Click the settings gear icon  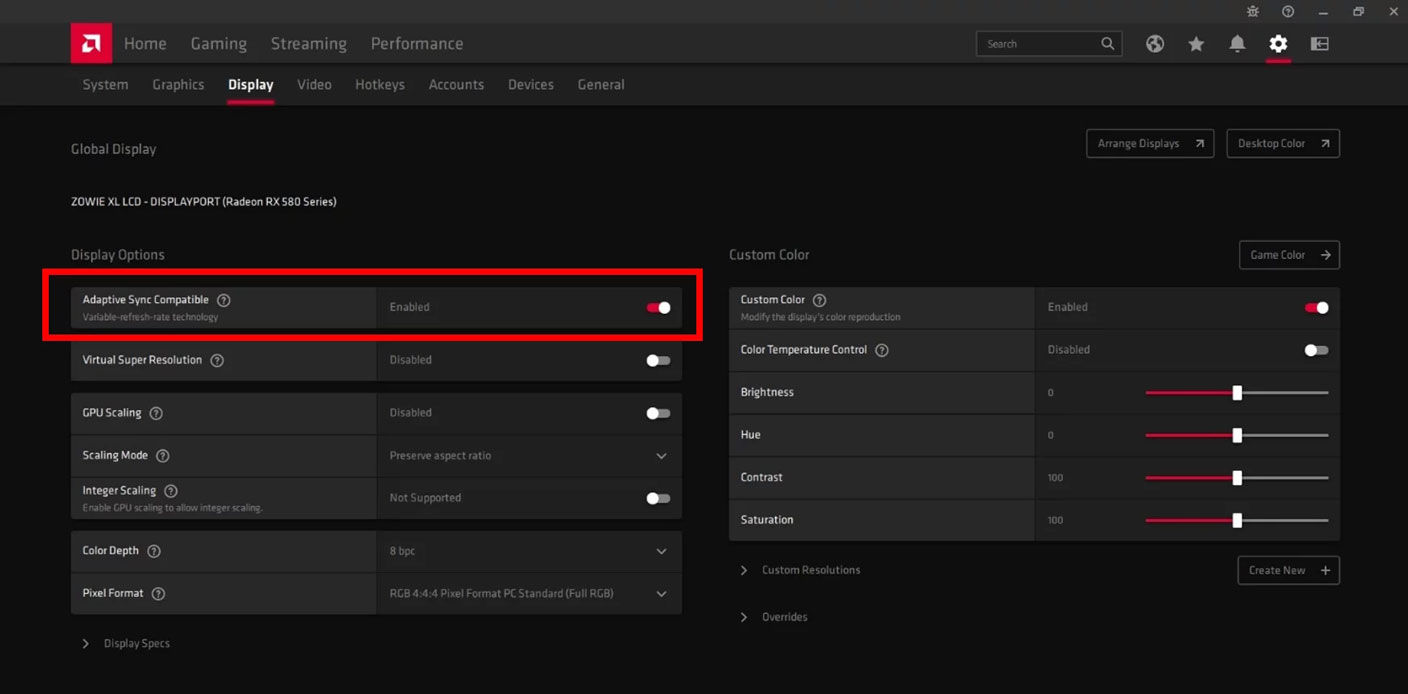(x=1278, y=44)
